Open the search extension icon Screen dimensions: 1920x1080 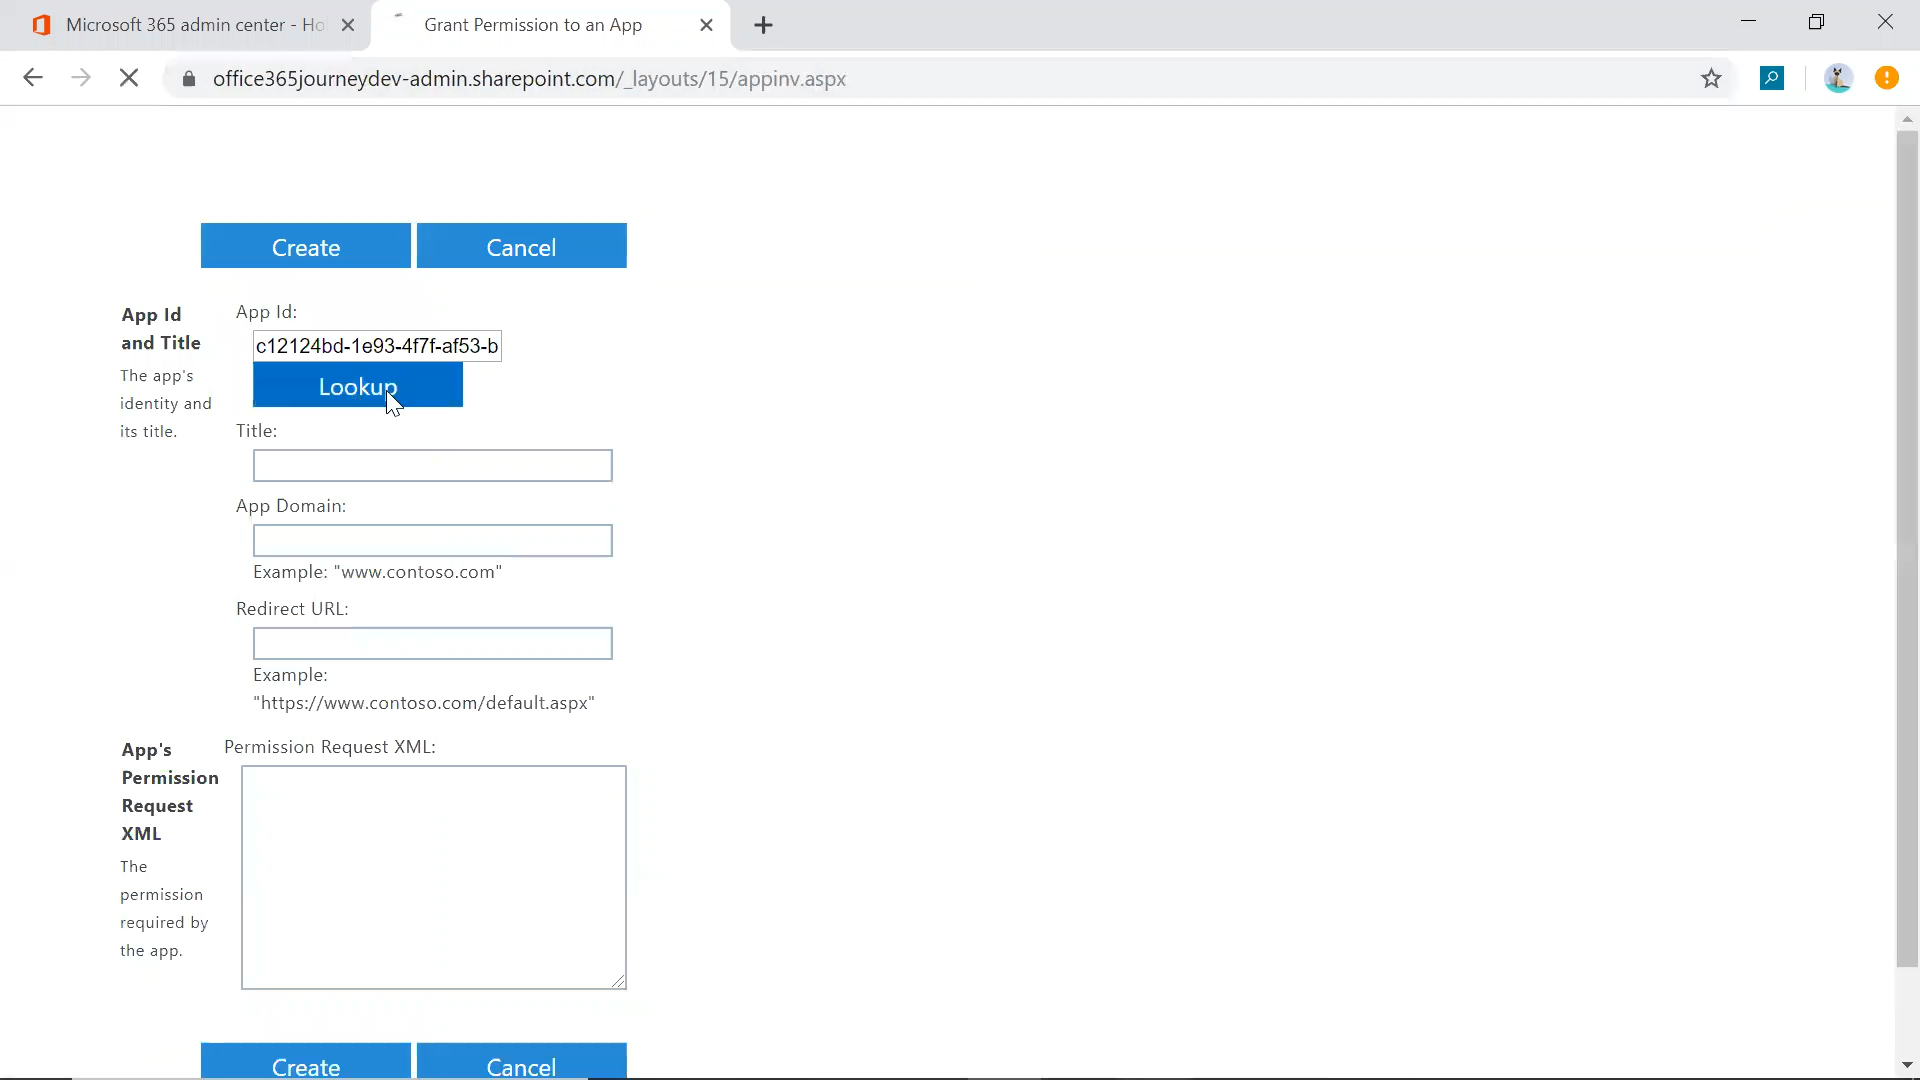pos(1772,78)
